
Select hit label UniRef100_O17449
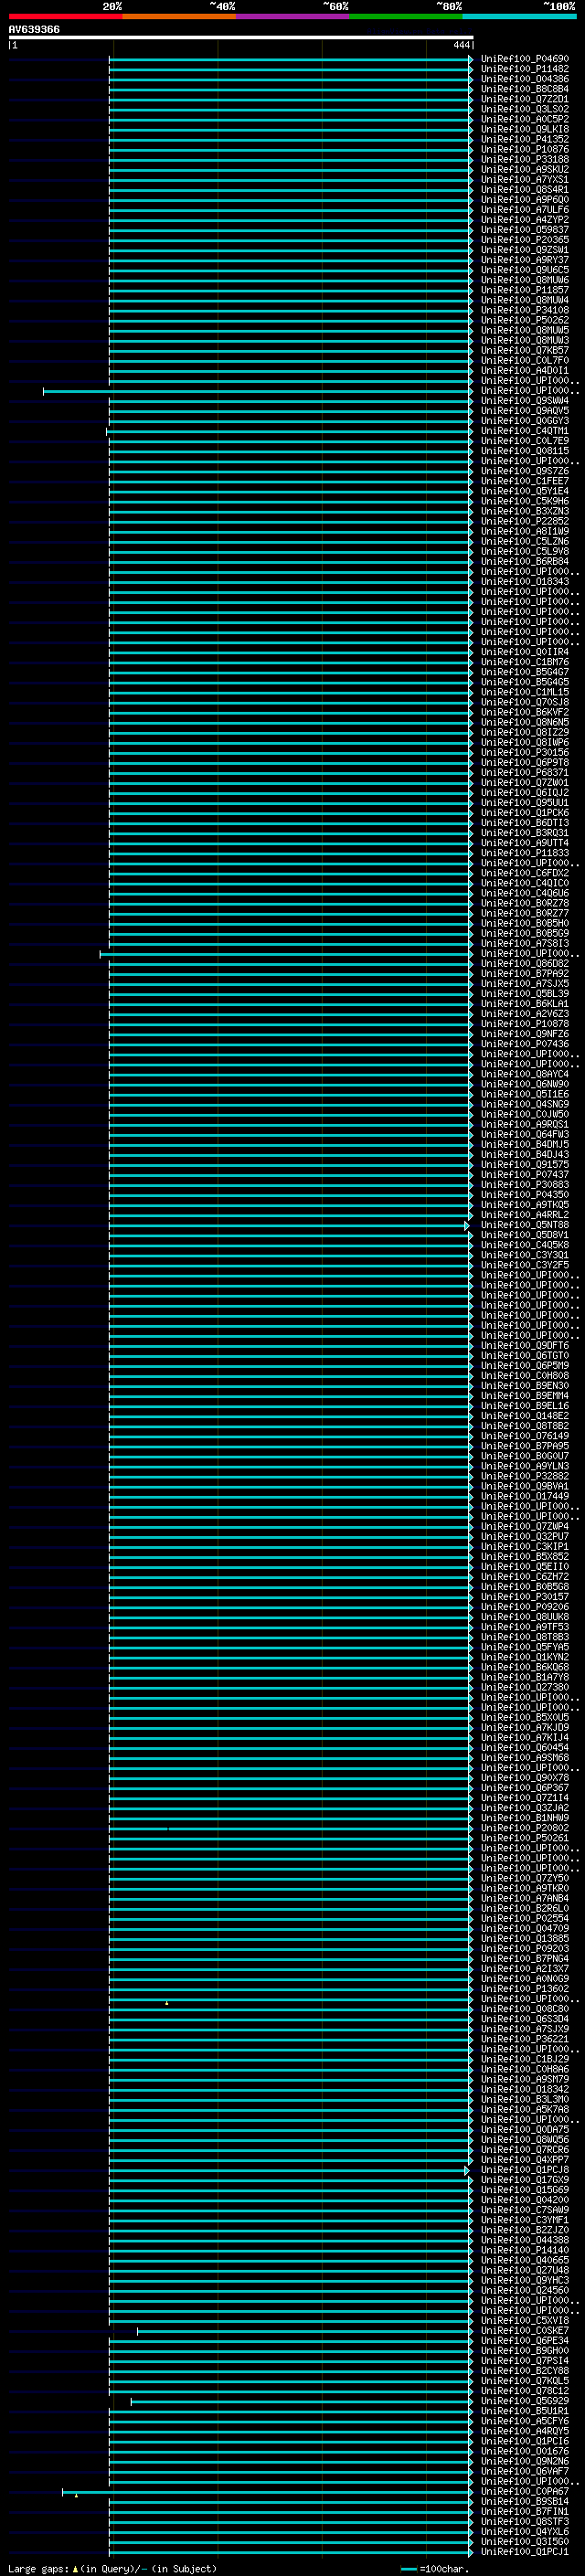click(x=524, y=1496)
